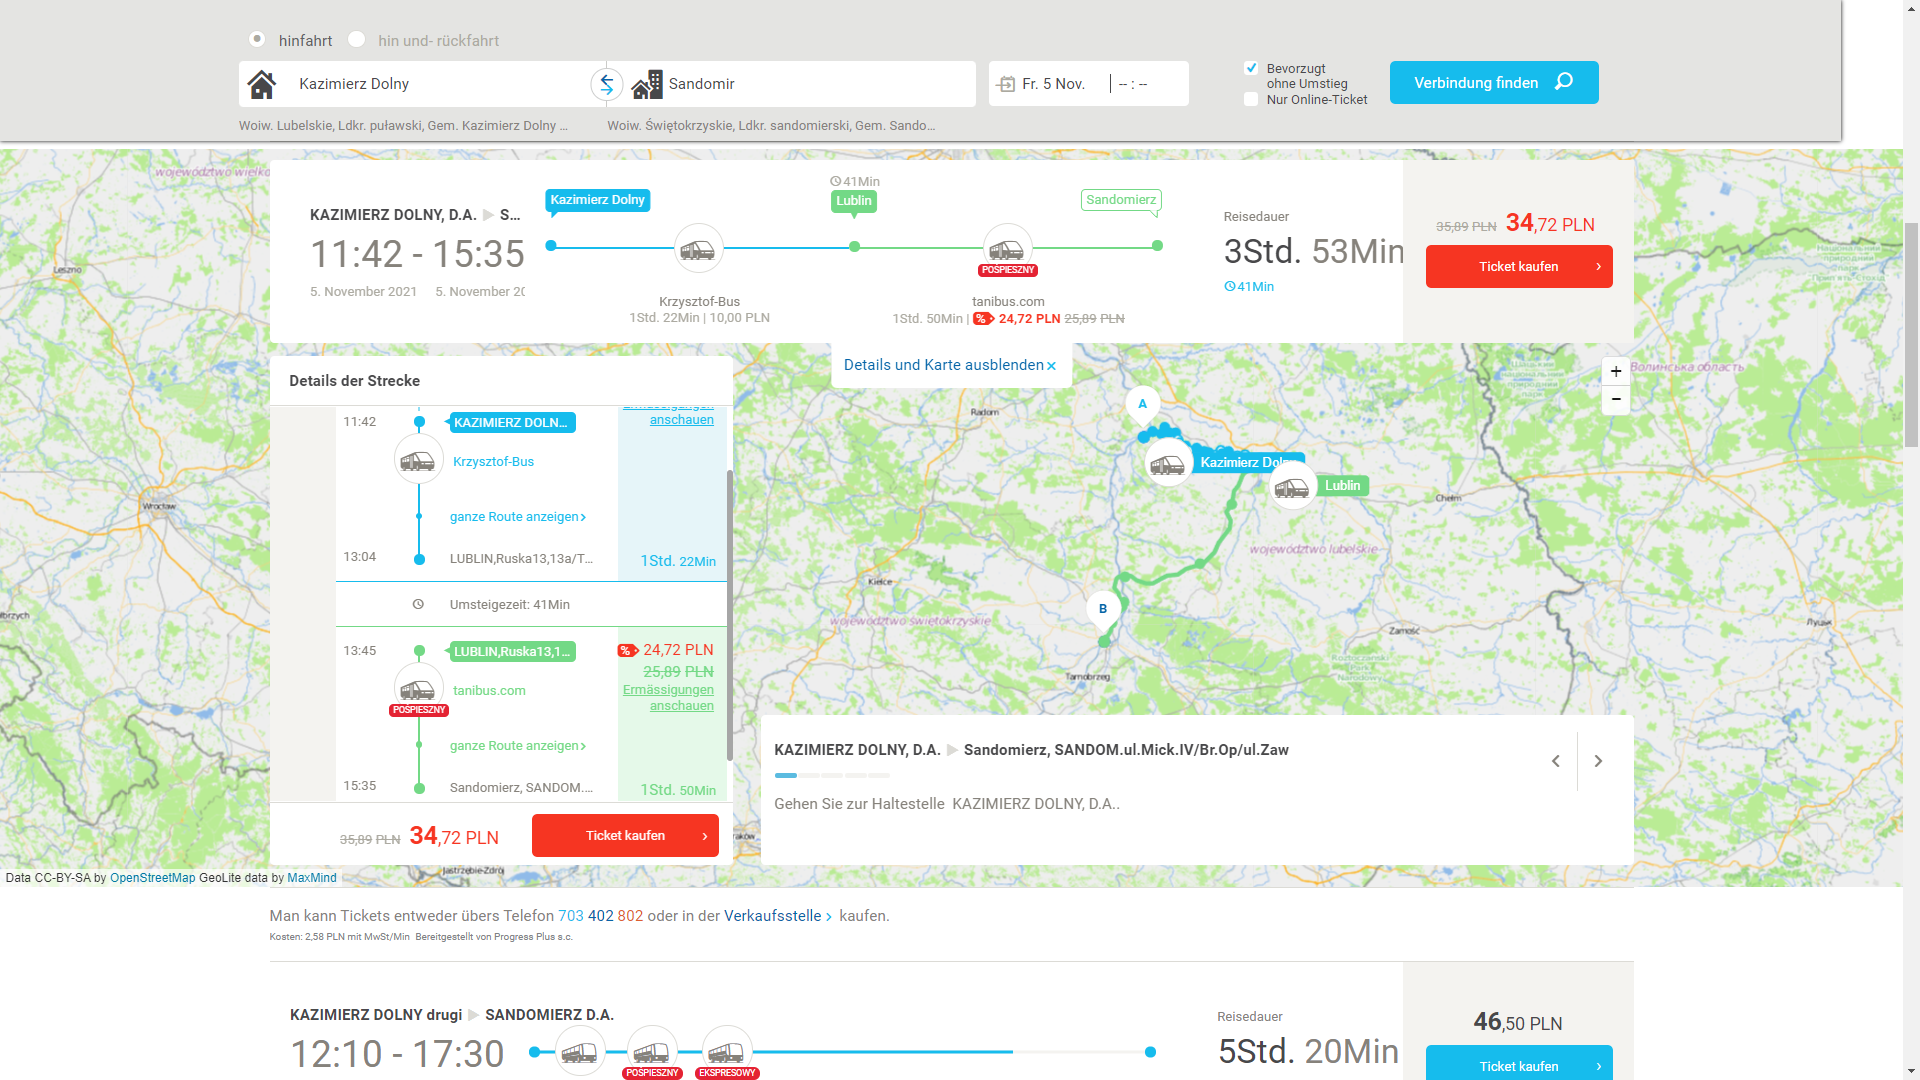Enable the Nur Online-Ticket checkbox
Image resolution: width=1920 pixels, height=1080 pixels.
click(x=1251, y=99)
